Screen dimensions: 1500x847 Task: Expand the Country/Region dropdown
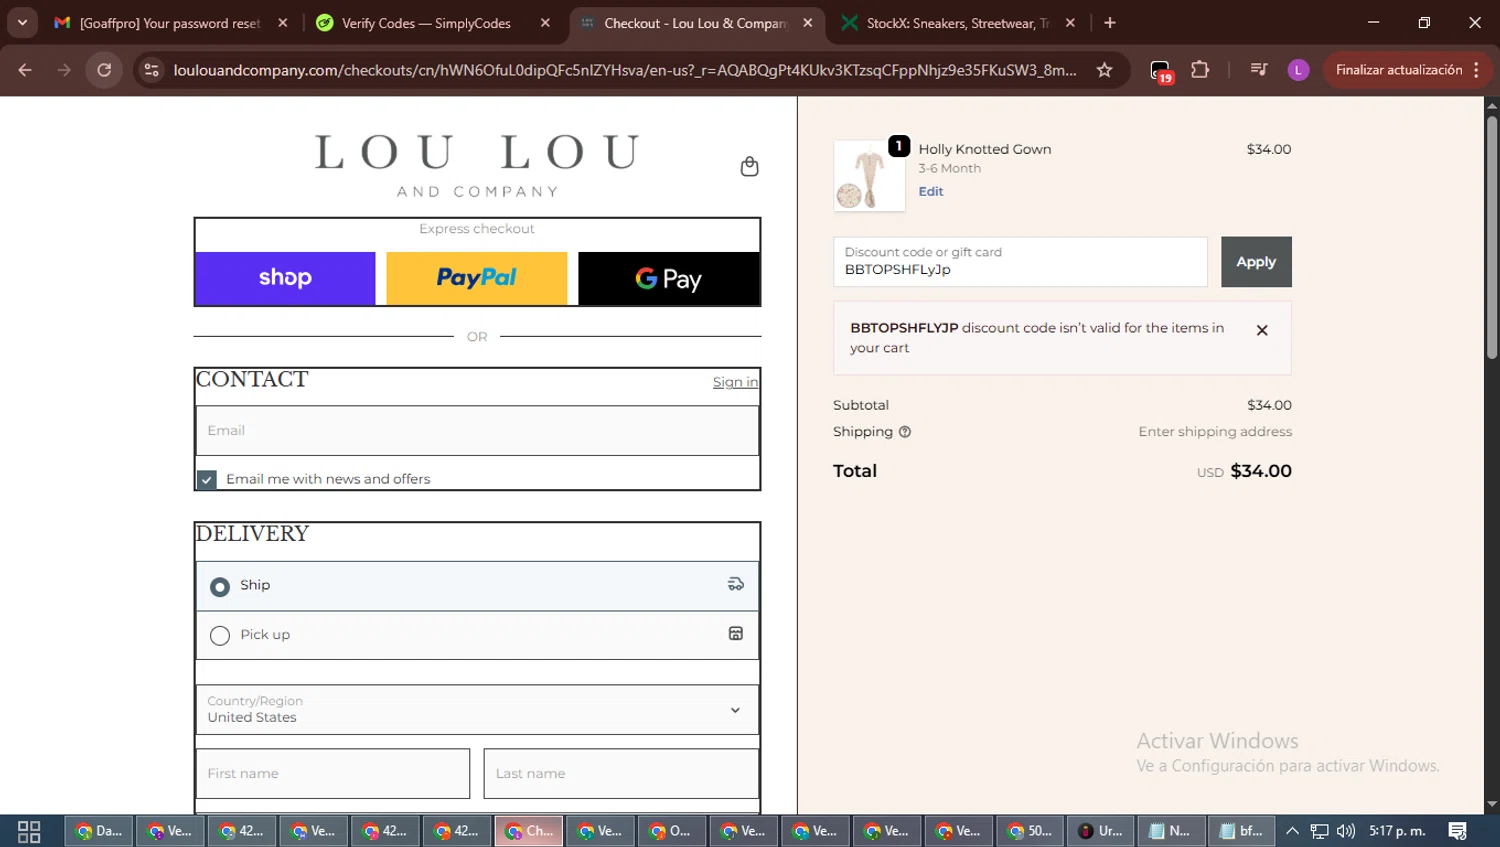coord(477,709)
